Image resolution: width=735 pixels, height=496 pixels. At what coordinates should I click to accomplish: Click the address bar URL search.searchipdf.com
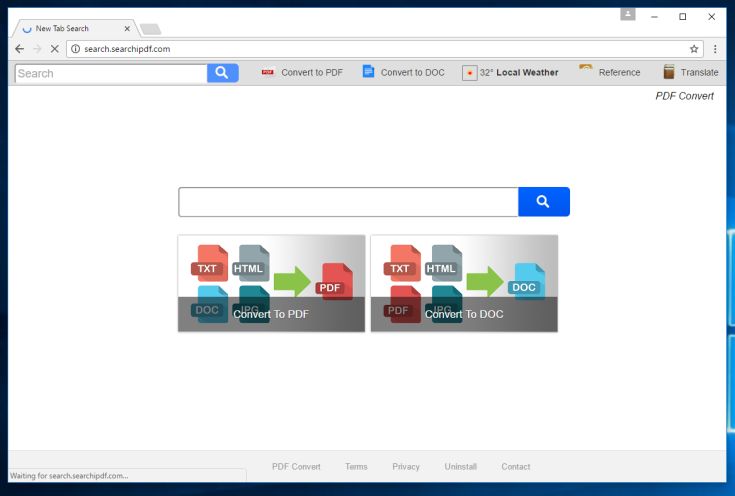pyautogui.click(x=127, y=49)
